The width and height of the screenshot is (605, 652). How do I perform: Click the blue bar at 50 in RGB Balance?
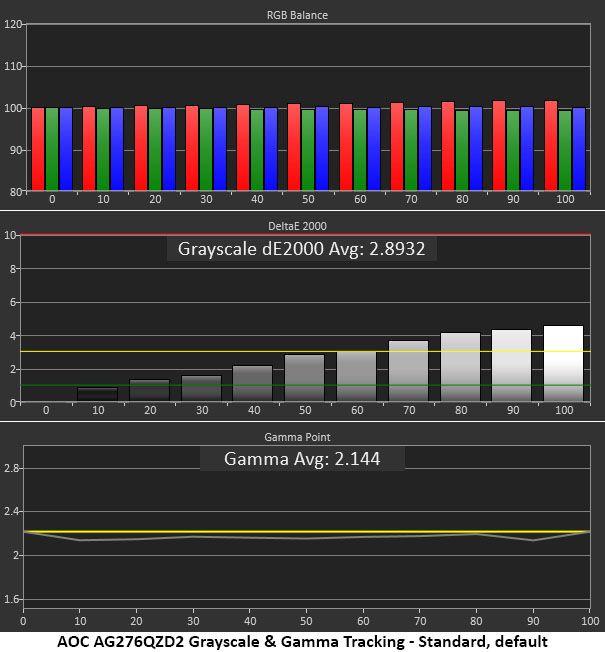[x=322, y=148]
